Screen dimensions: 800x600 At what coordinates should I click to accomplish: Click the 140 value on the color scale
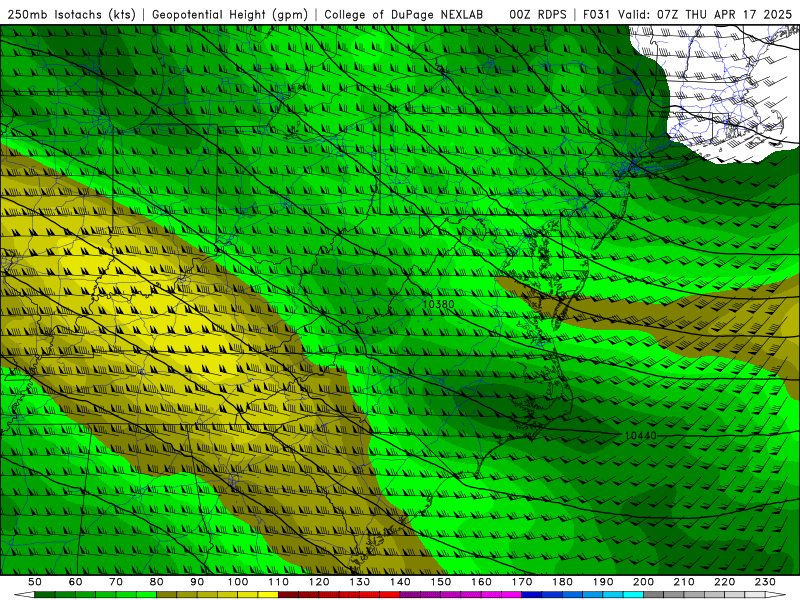pos(400,582)
